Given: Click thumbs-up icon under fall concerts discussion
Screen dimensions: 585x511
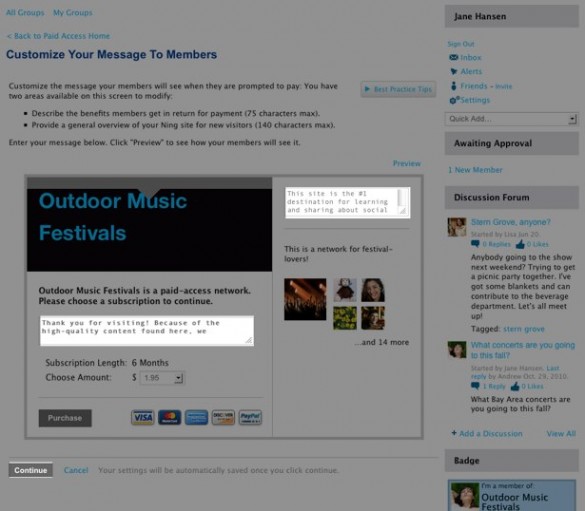Looking at the screenshot, I should (515, 386).
